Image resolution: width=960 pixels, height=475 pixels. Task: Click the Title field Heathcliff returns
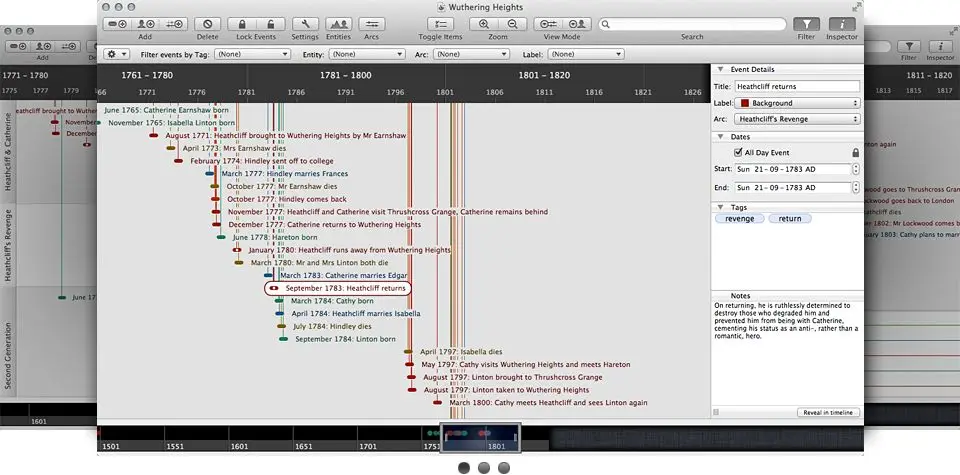point(797,87)
